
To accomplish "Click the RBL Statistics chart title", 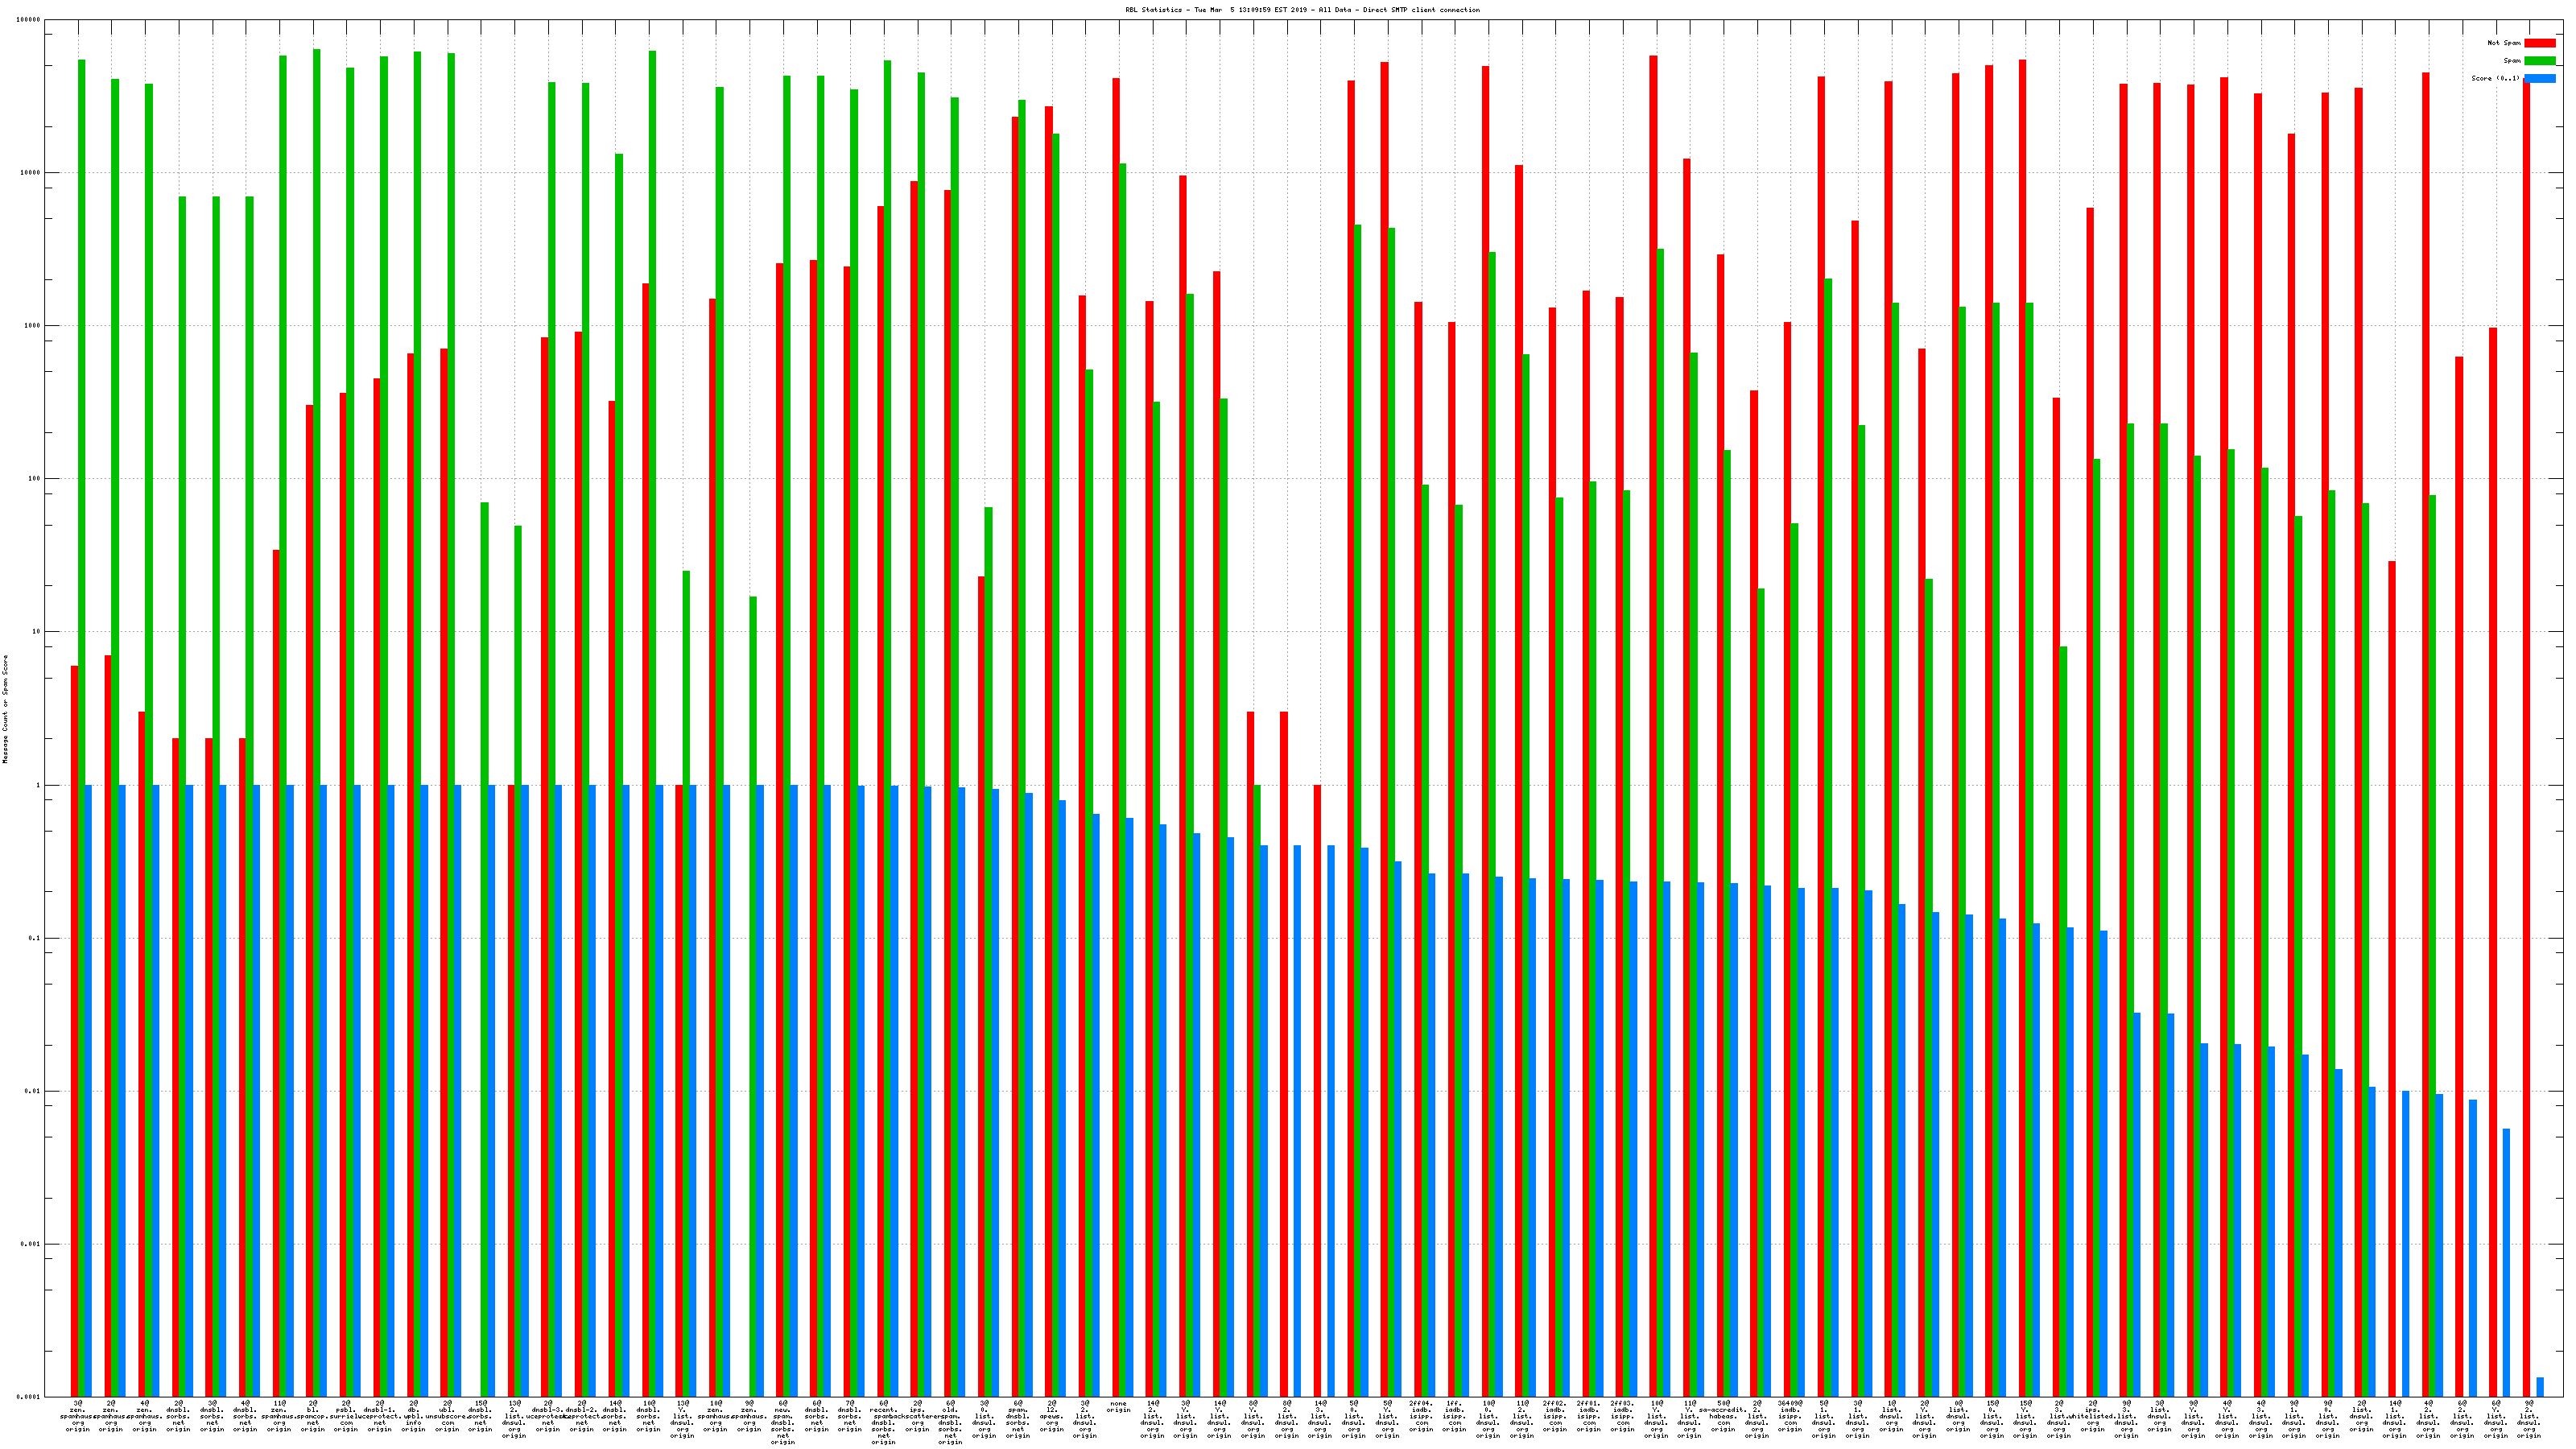I will click(x=1302, y=10).
